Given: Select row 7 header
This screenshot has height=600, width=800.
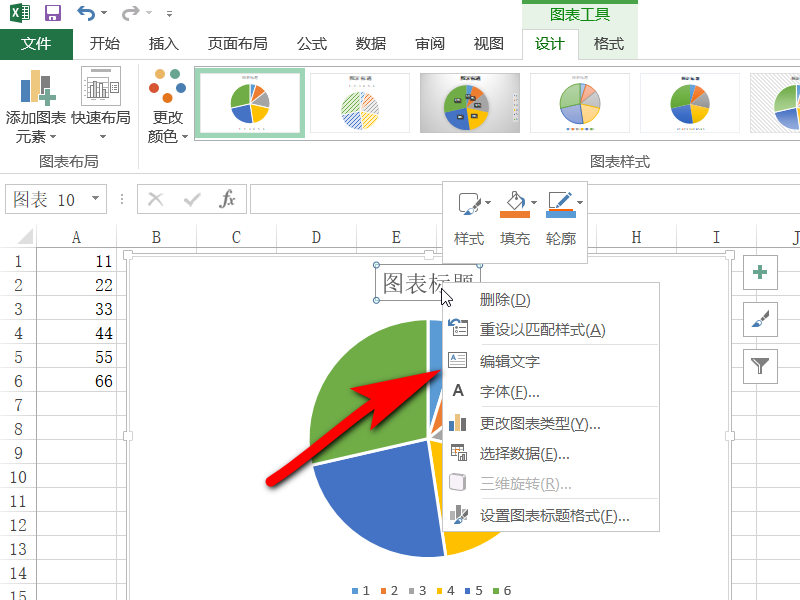Looking at the screenshot, I should (x=18, y=405).
